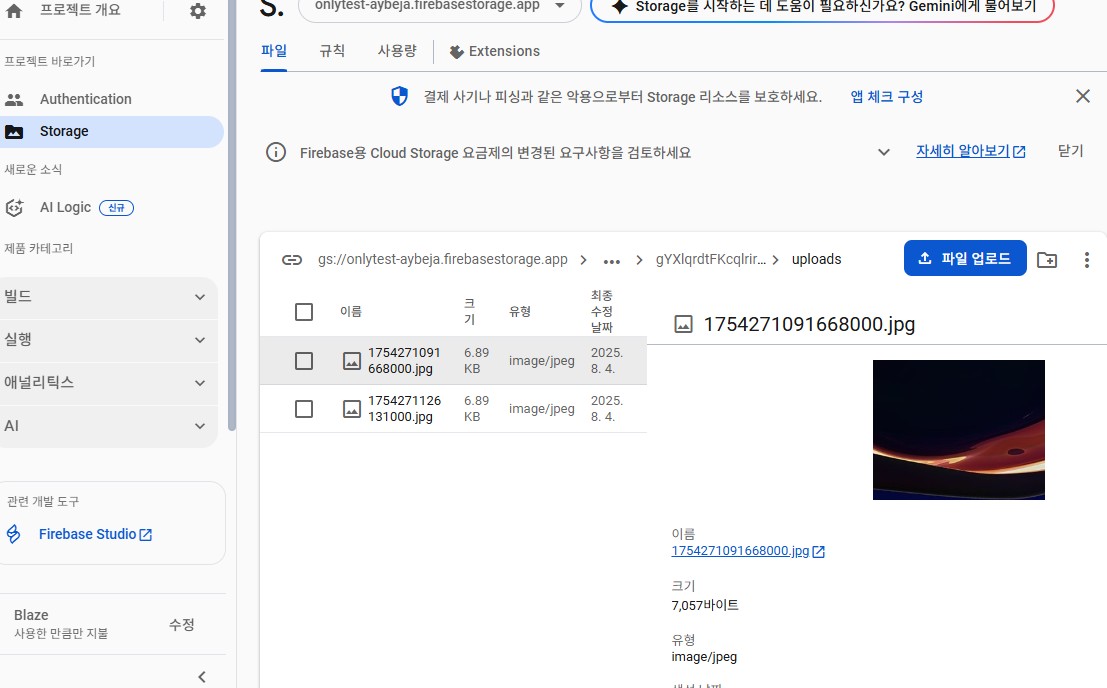
Task: Open project overview home icon
Action: click(14, 11)
